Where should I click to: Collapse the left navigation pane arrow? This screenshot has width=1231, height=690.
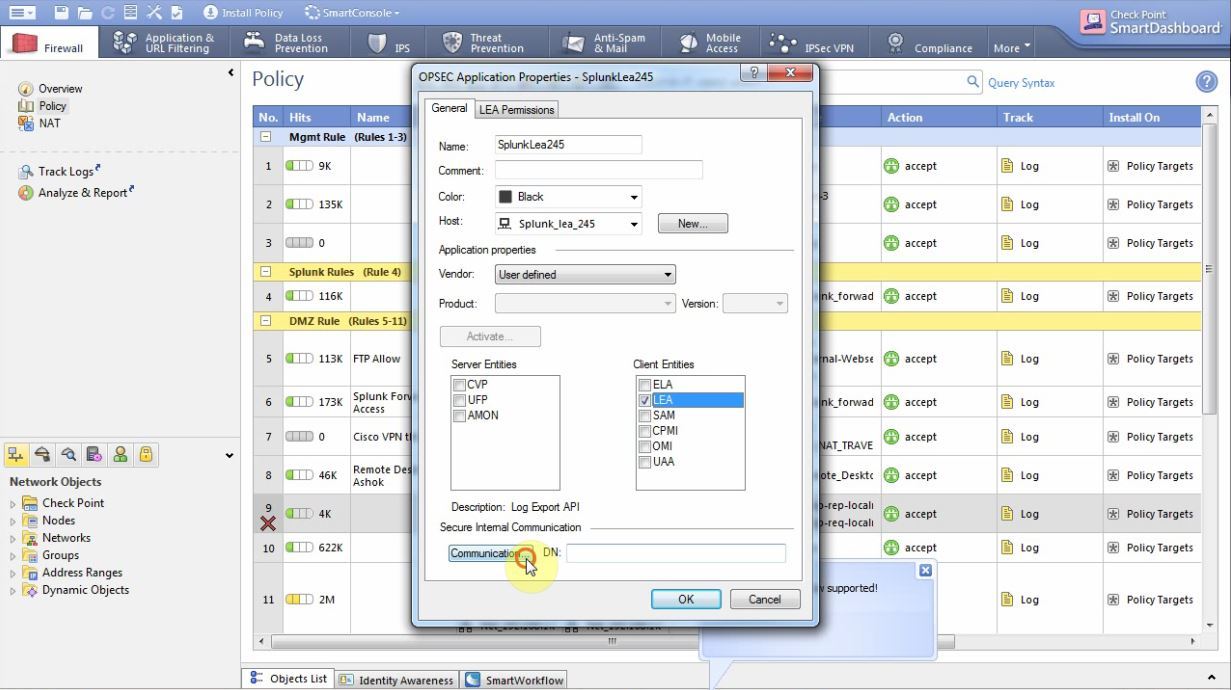(x=232, y=73)
